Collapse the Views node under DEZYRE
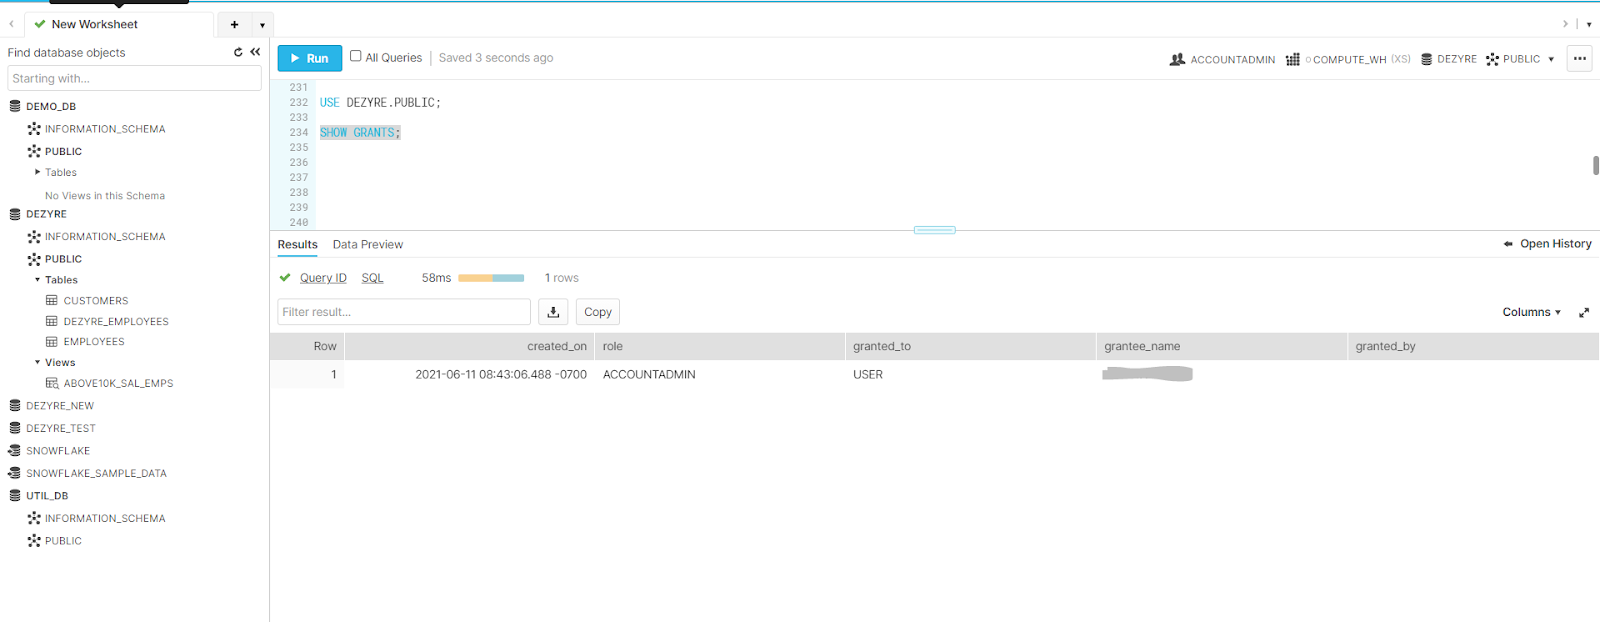 click(x=38, y=362)
